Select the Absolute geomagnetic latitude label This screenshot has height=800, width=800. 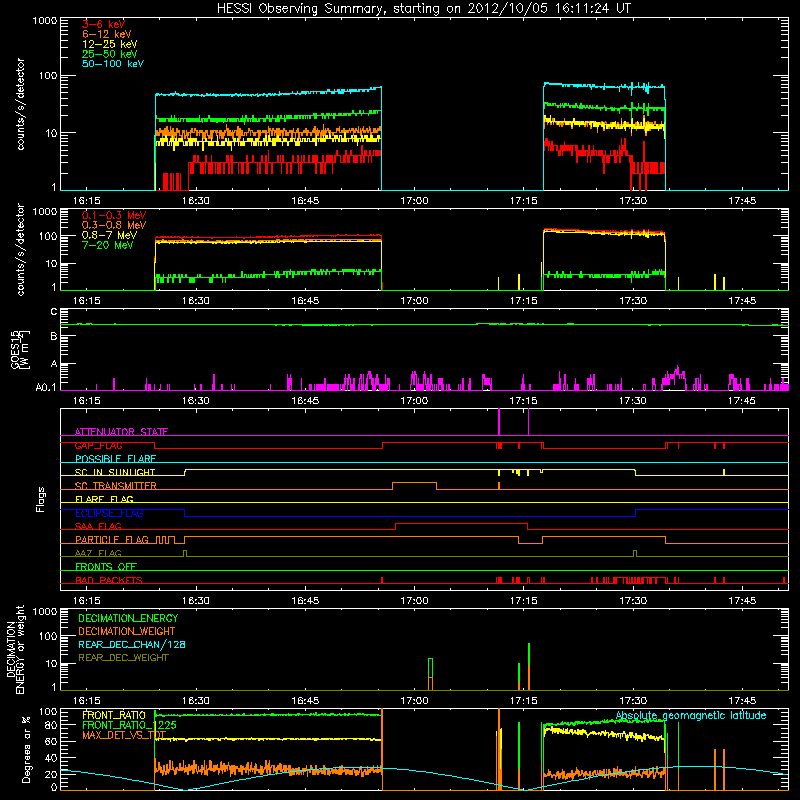click(x=691, y=715)
